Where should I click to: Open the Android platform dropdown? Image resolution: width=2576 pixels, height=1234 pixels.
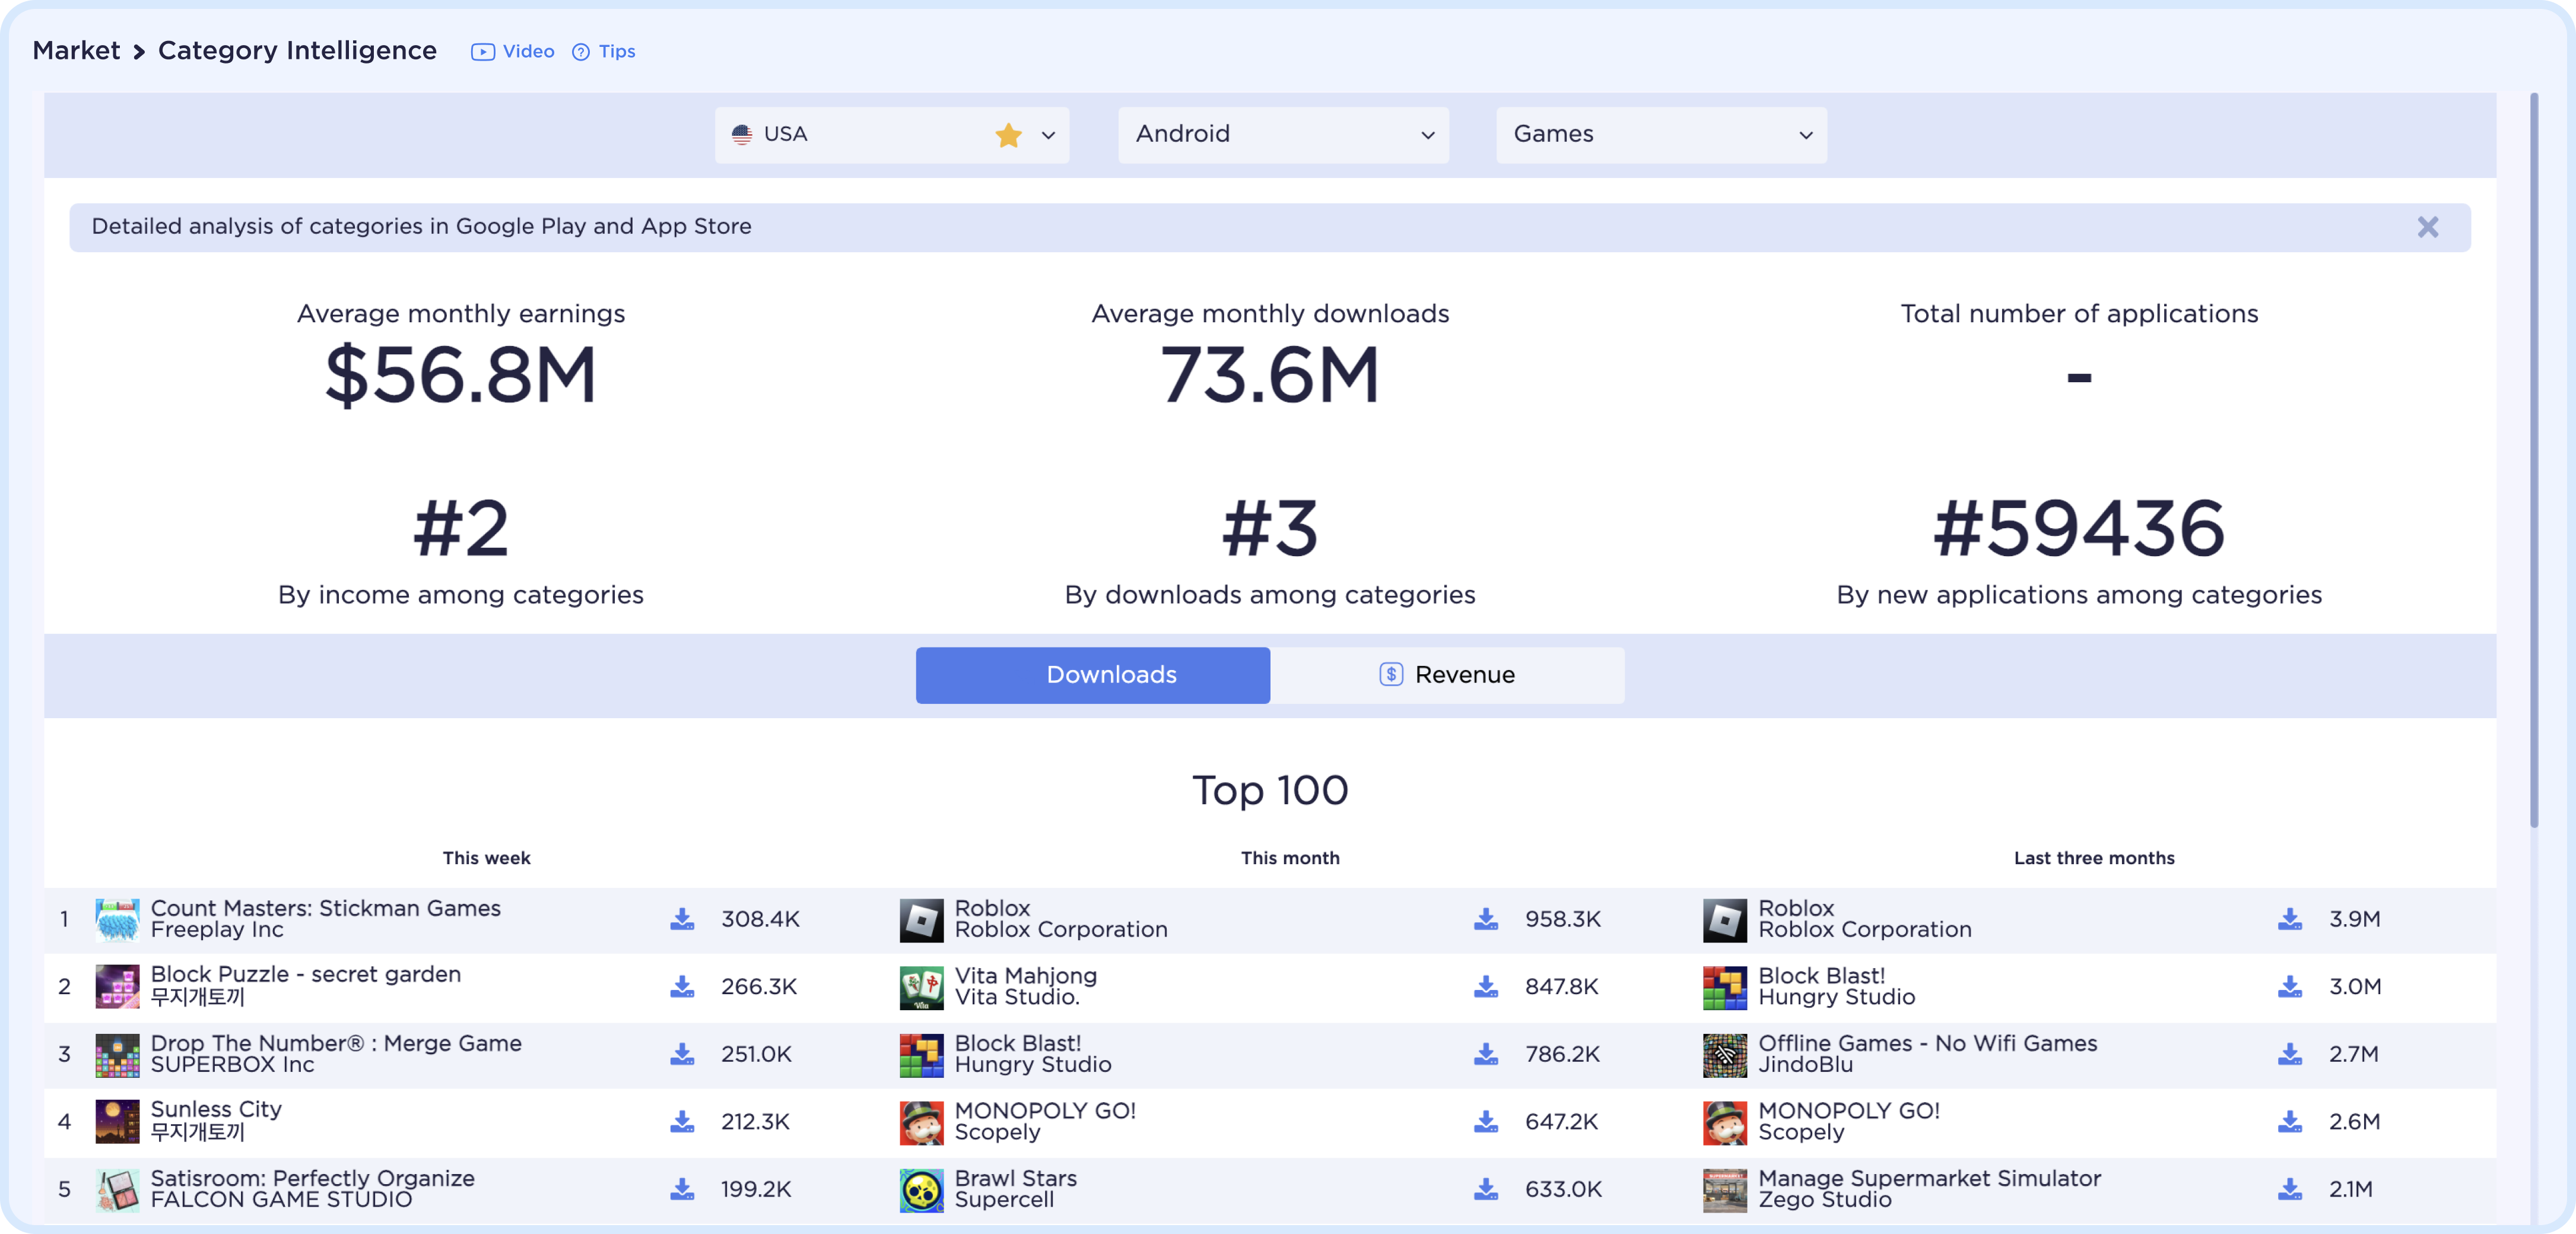(x=1283, y=134)
